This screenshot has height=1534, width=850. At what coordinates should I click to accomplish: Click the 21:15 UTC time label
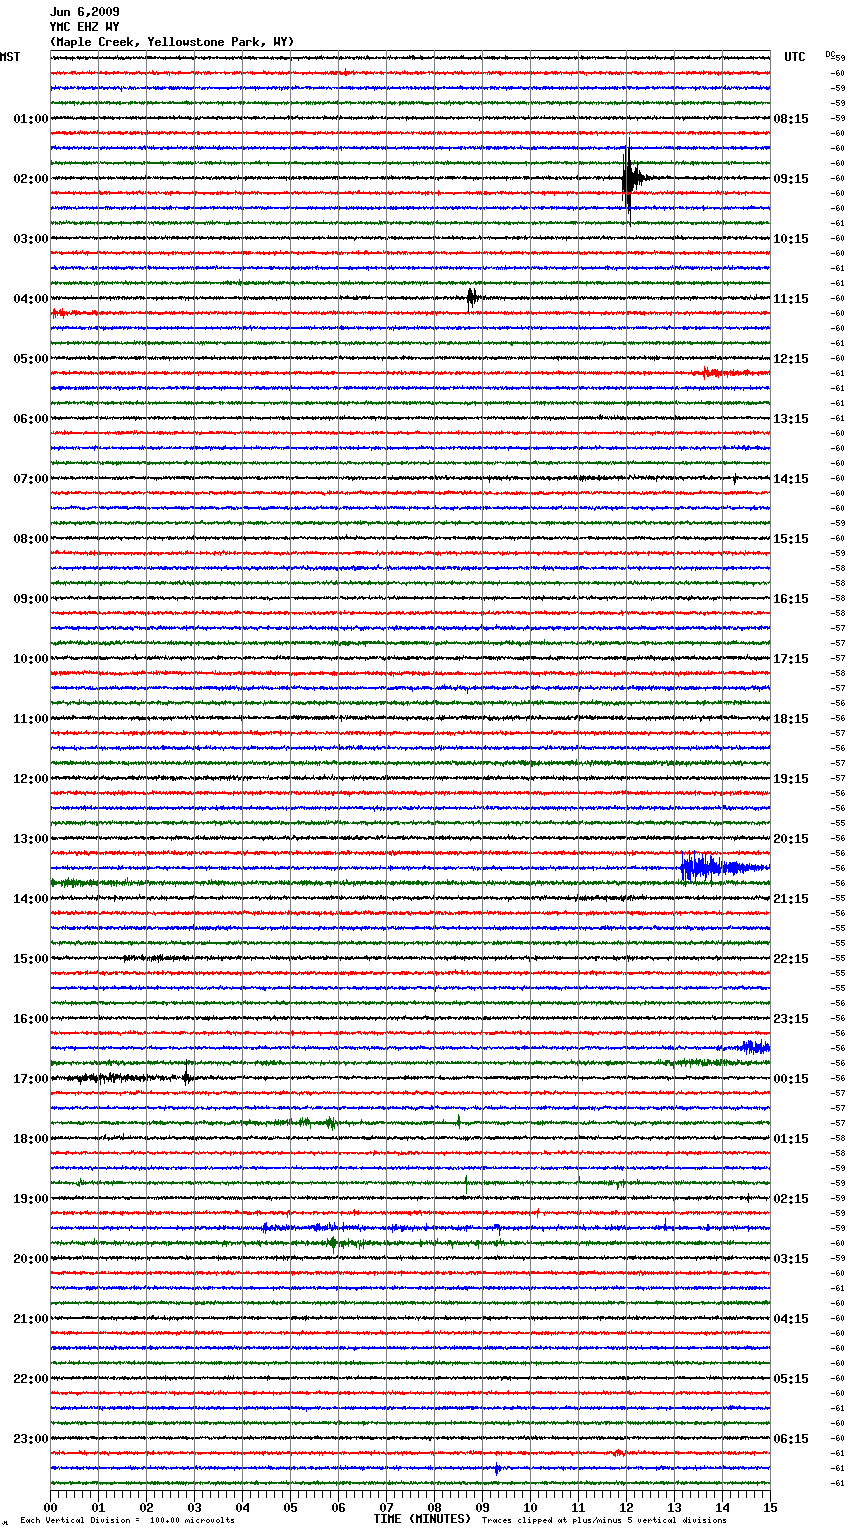tap(791, 899)
